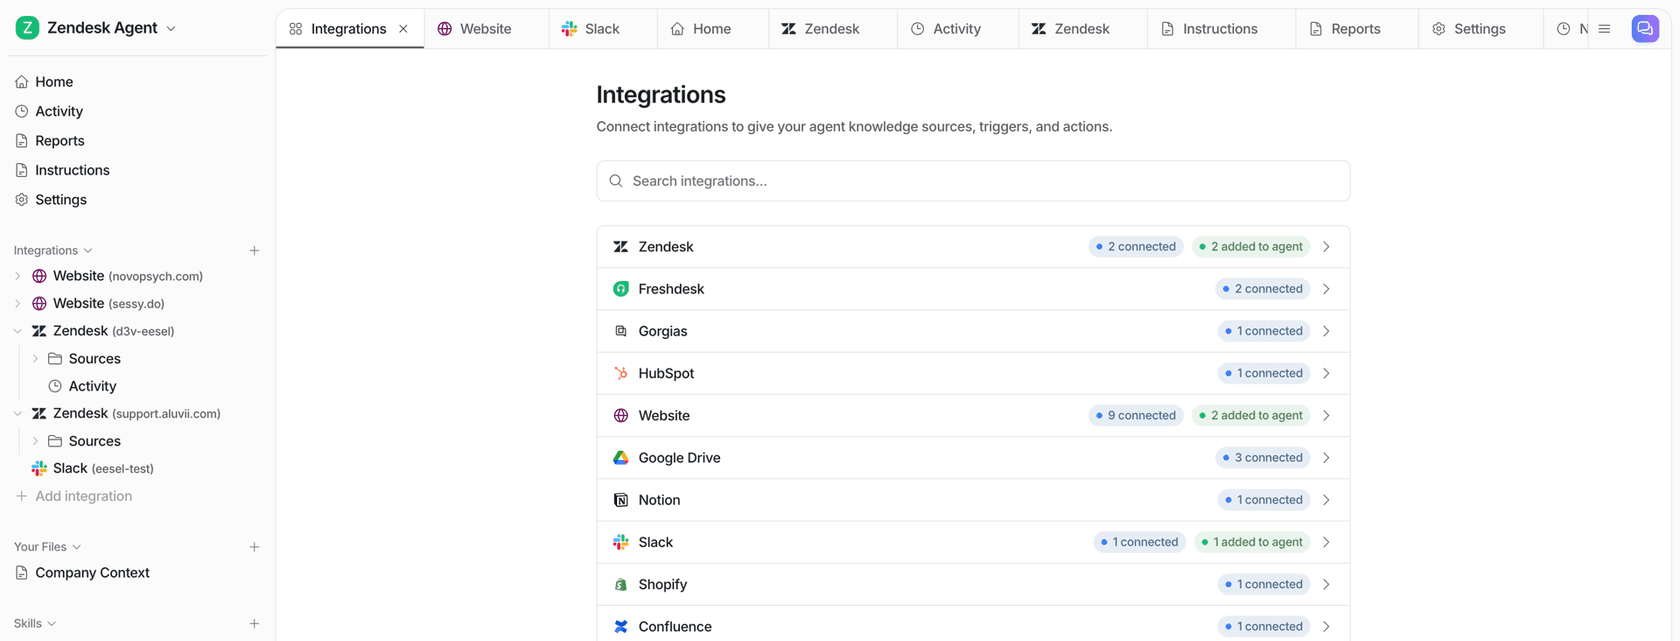Click Zendesk '2 added to agent' badge
The height and width of the screenshot is (641, 1680).
[1251, 247]
